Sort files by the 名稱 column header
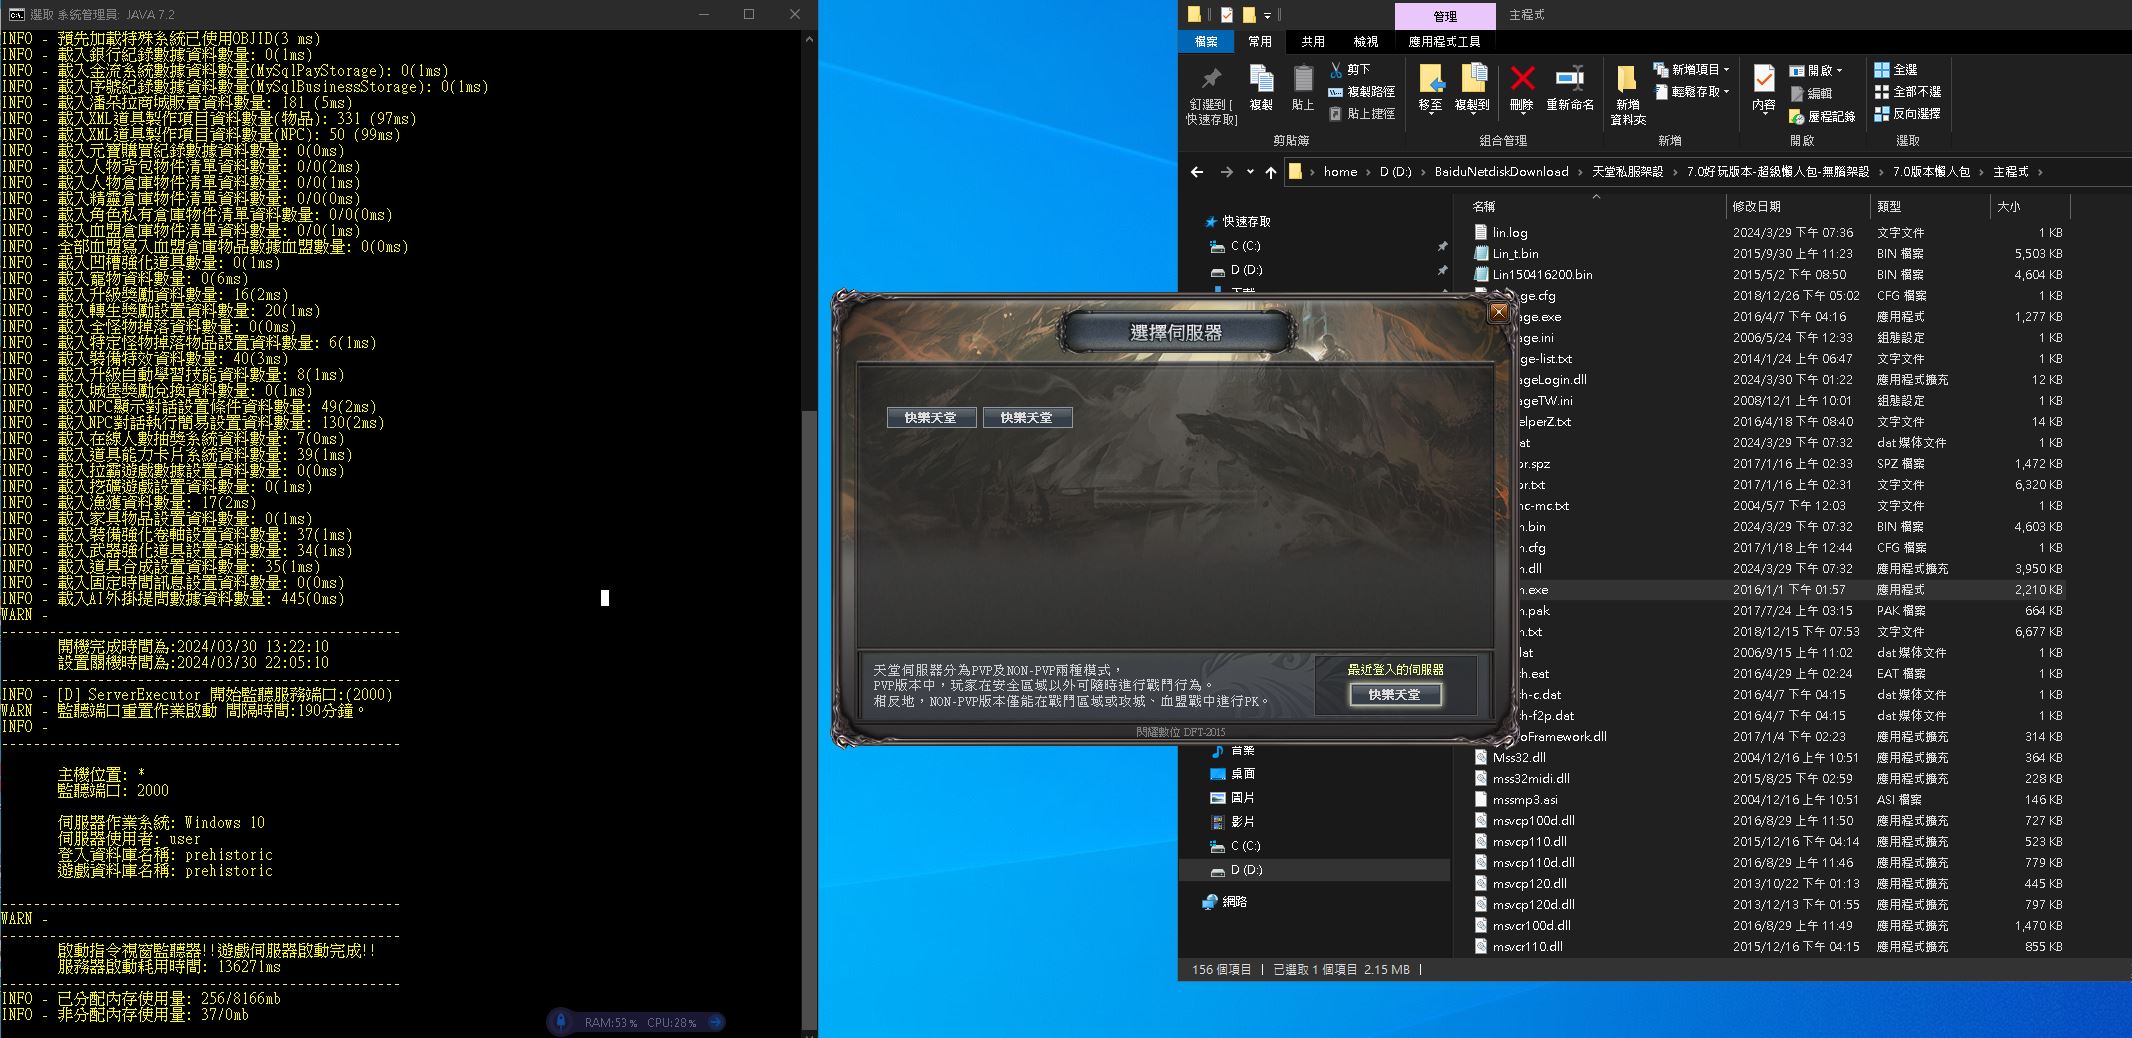This screenshot has width=2132, height=1038. [x=1596, y=207]
